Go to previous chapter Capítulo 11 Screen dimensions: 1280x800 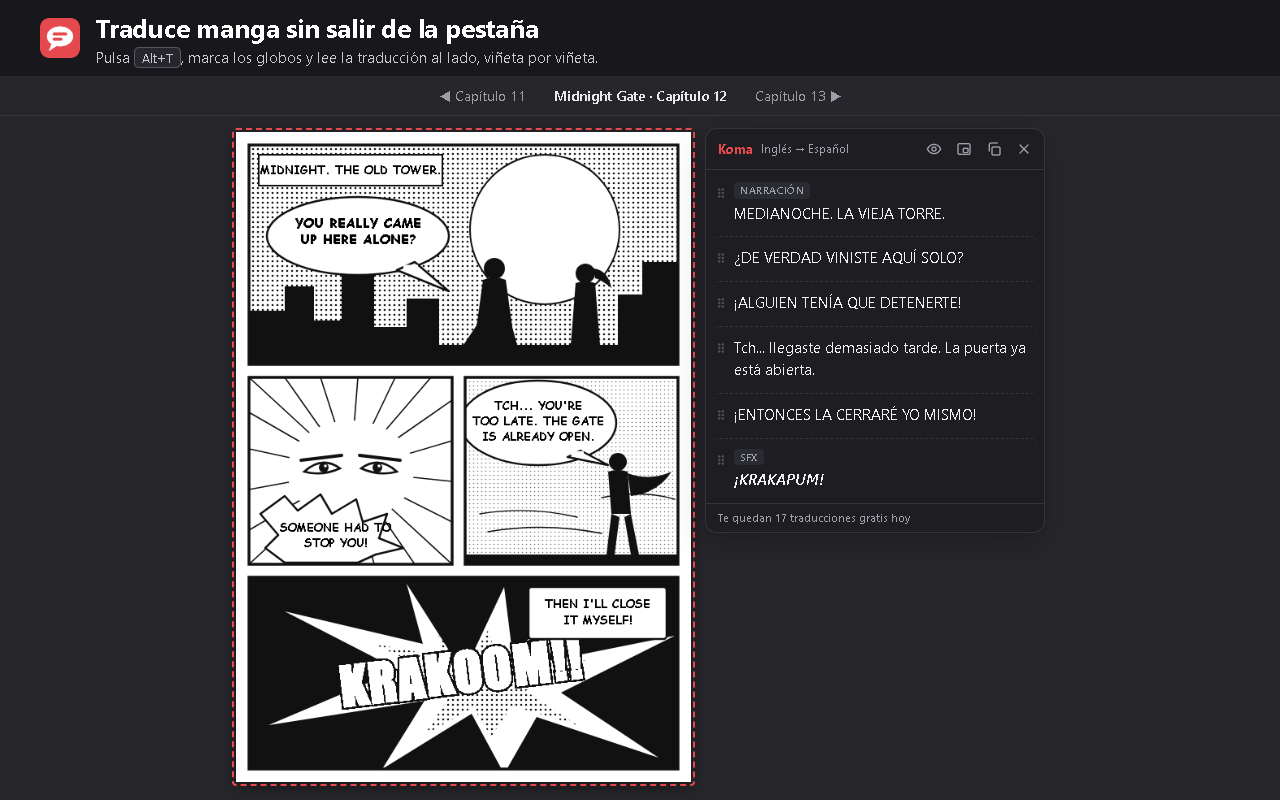[482, 96]
